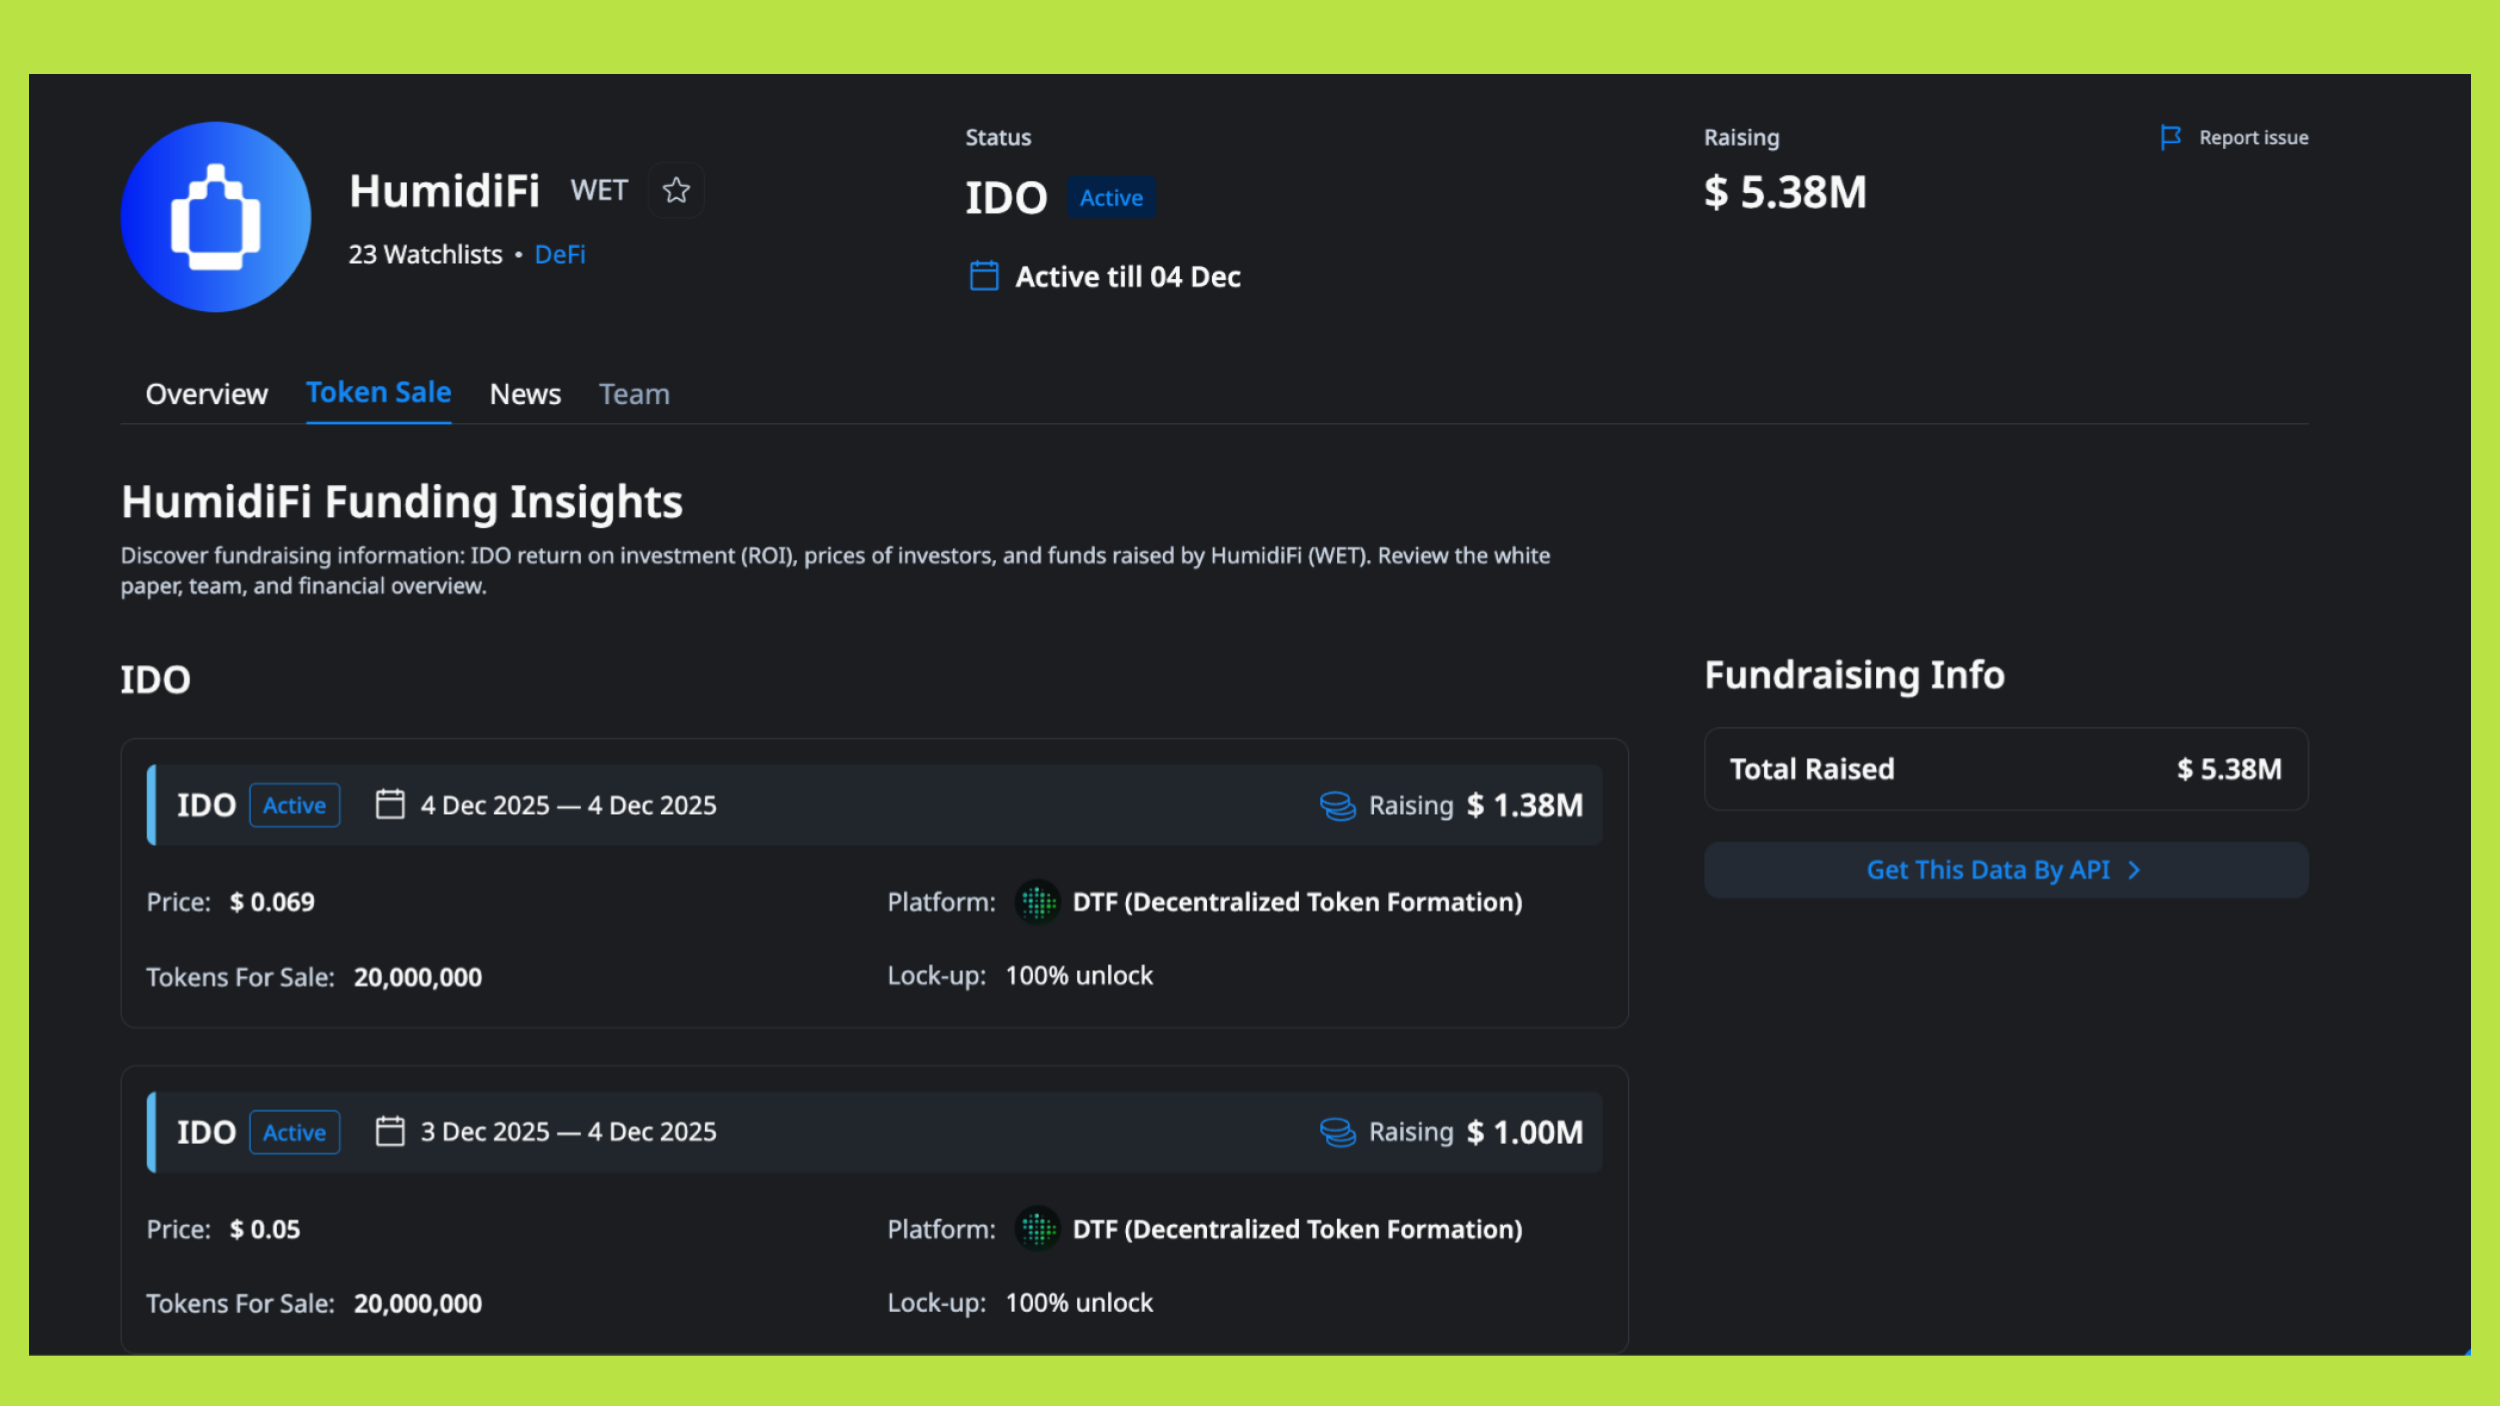Click the Get This Data By API button
The image size is (2500, 1406).
pyautogui.click(x=1987, y=870)
